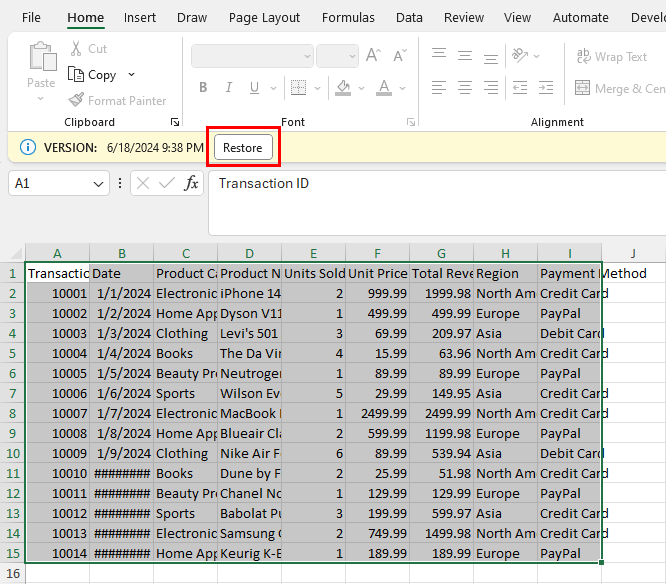
Task: Click the Font Color letter A
Action: tap(384, 87)
